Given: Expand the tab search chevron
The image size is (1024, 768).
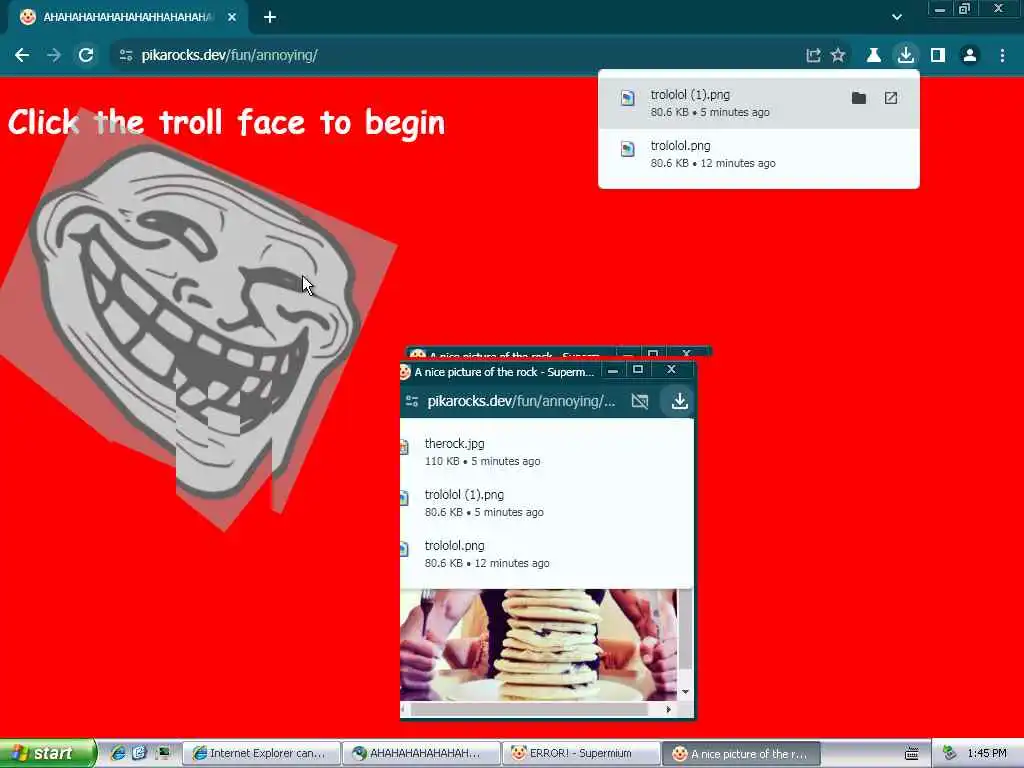Looking at the screenshot, I should [897, 17].
